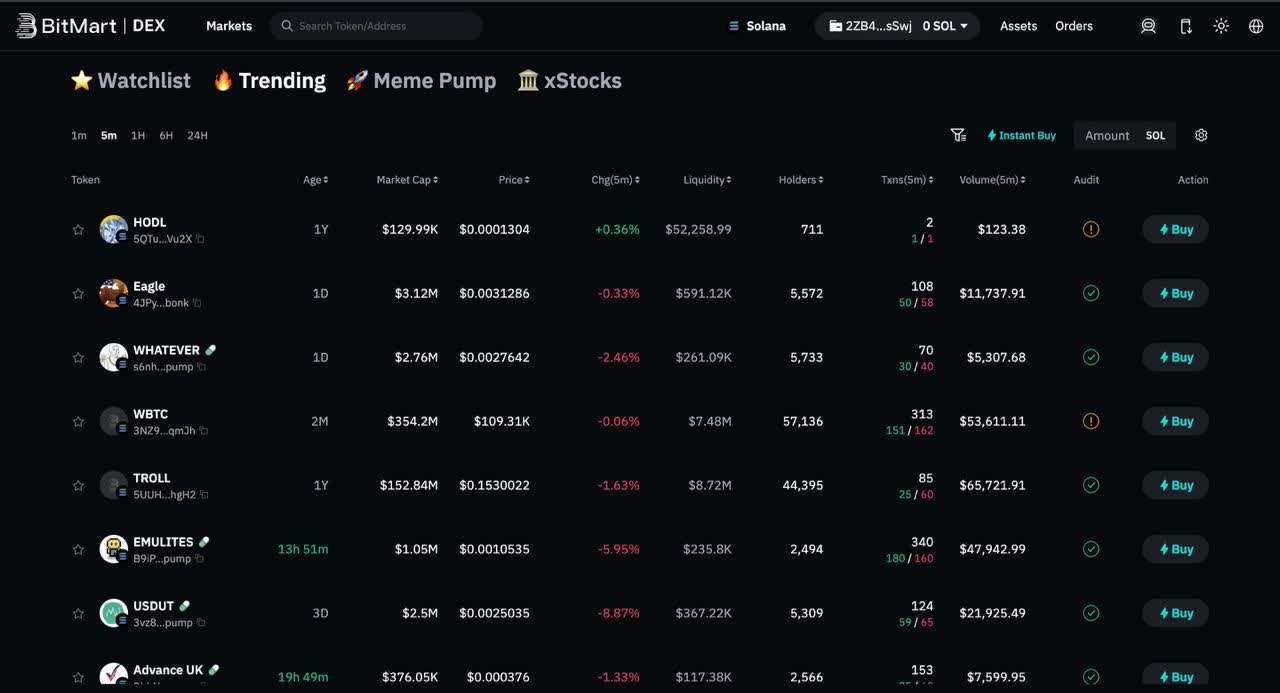Buy the HODL token

point(1175,229)
